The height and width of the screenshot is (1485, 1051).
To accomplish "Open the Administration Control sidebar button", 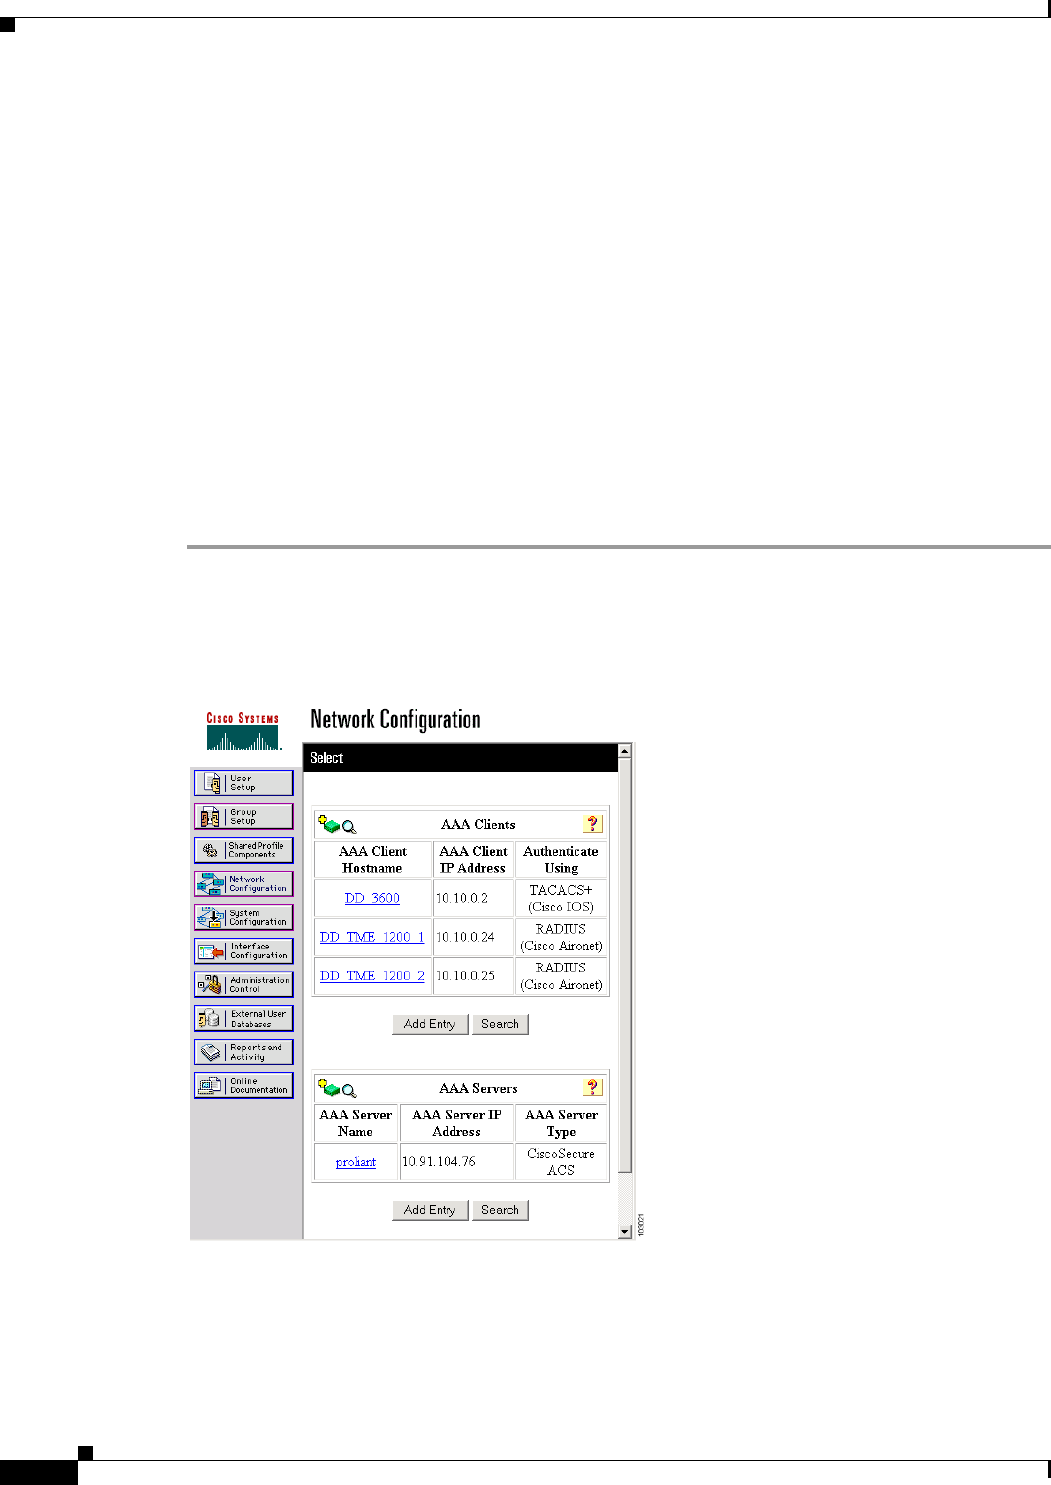I will (244, 984).
